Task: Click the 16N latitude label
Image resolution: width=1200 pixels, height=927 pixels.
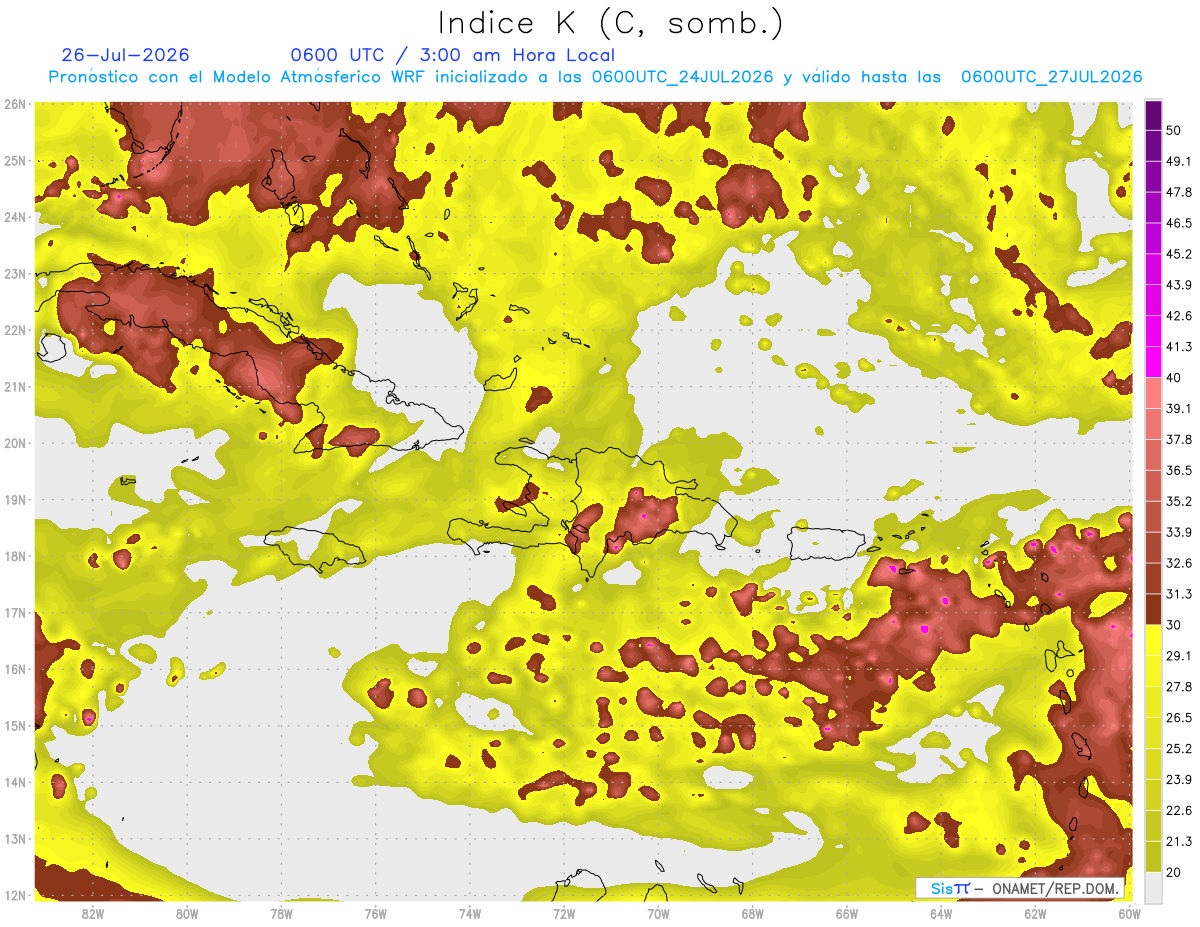Action: [x=15, y=669]
